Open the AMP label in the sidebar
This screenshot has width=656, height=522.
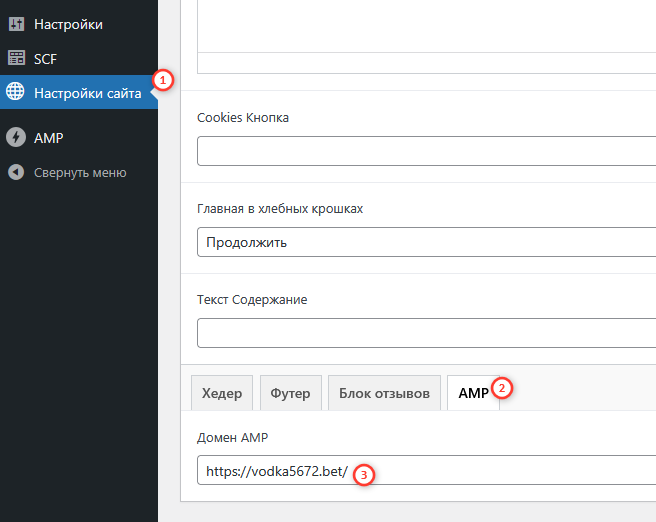point(48,138)
